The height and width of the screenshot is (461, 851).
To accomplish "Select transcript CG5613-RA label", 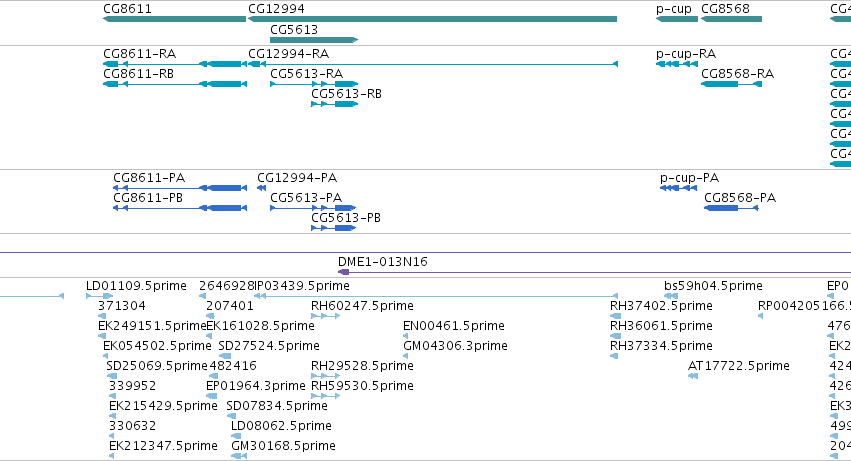I will click(307, 74).
